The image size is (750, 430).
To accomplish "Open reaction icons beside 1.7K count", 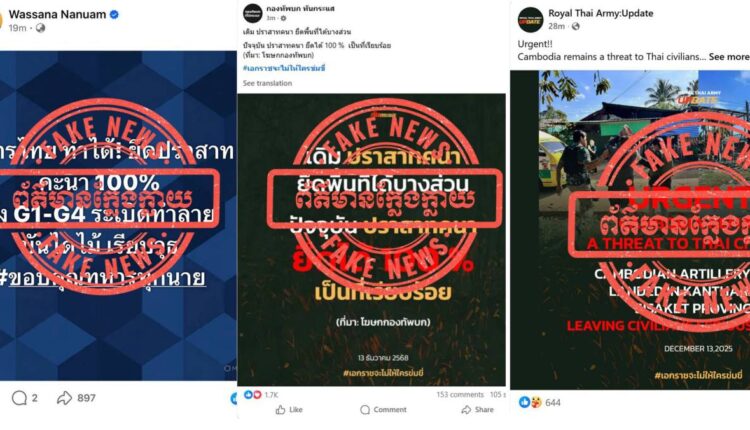I will pyautogui.click(x=253, y=395).
